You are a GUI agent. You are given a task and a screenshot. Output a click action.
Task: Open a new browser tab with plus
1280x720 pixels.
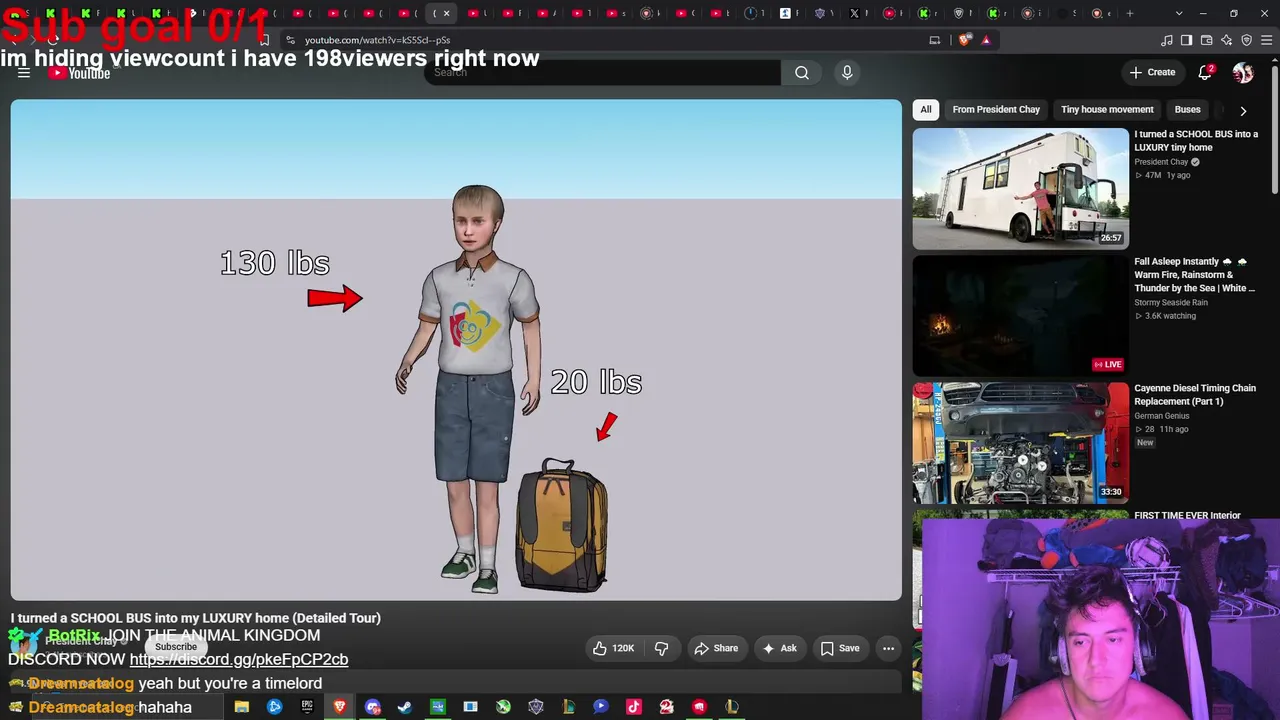coord(1130,13)
